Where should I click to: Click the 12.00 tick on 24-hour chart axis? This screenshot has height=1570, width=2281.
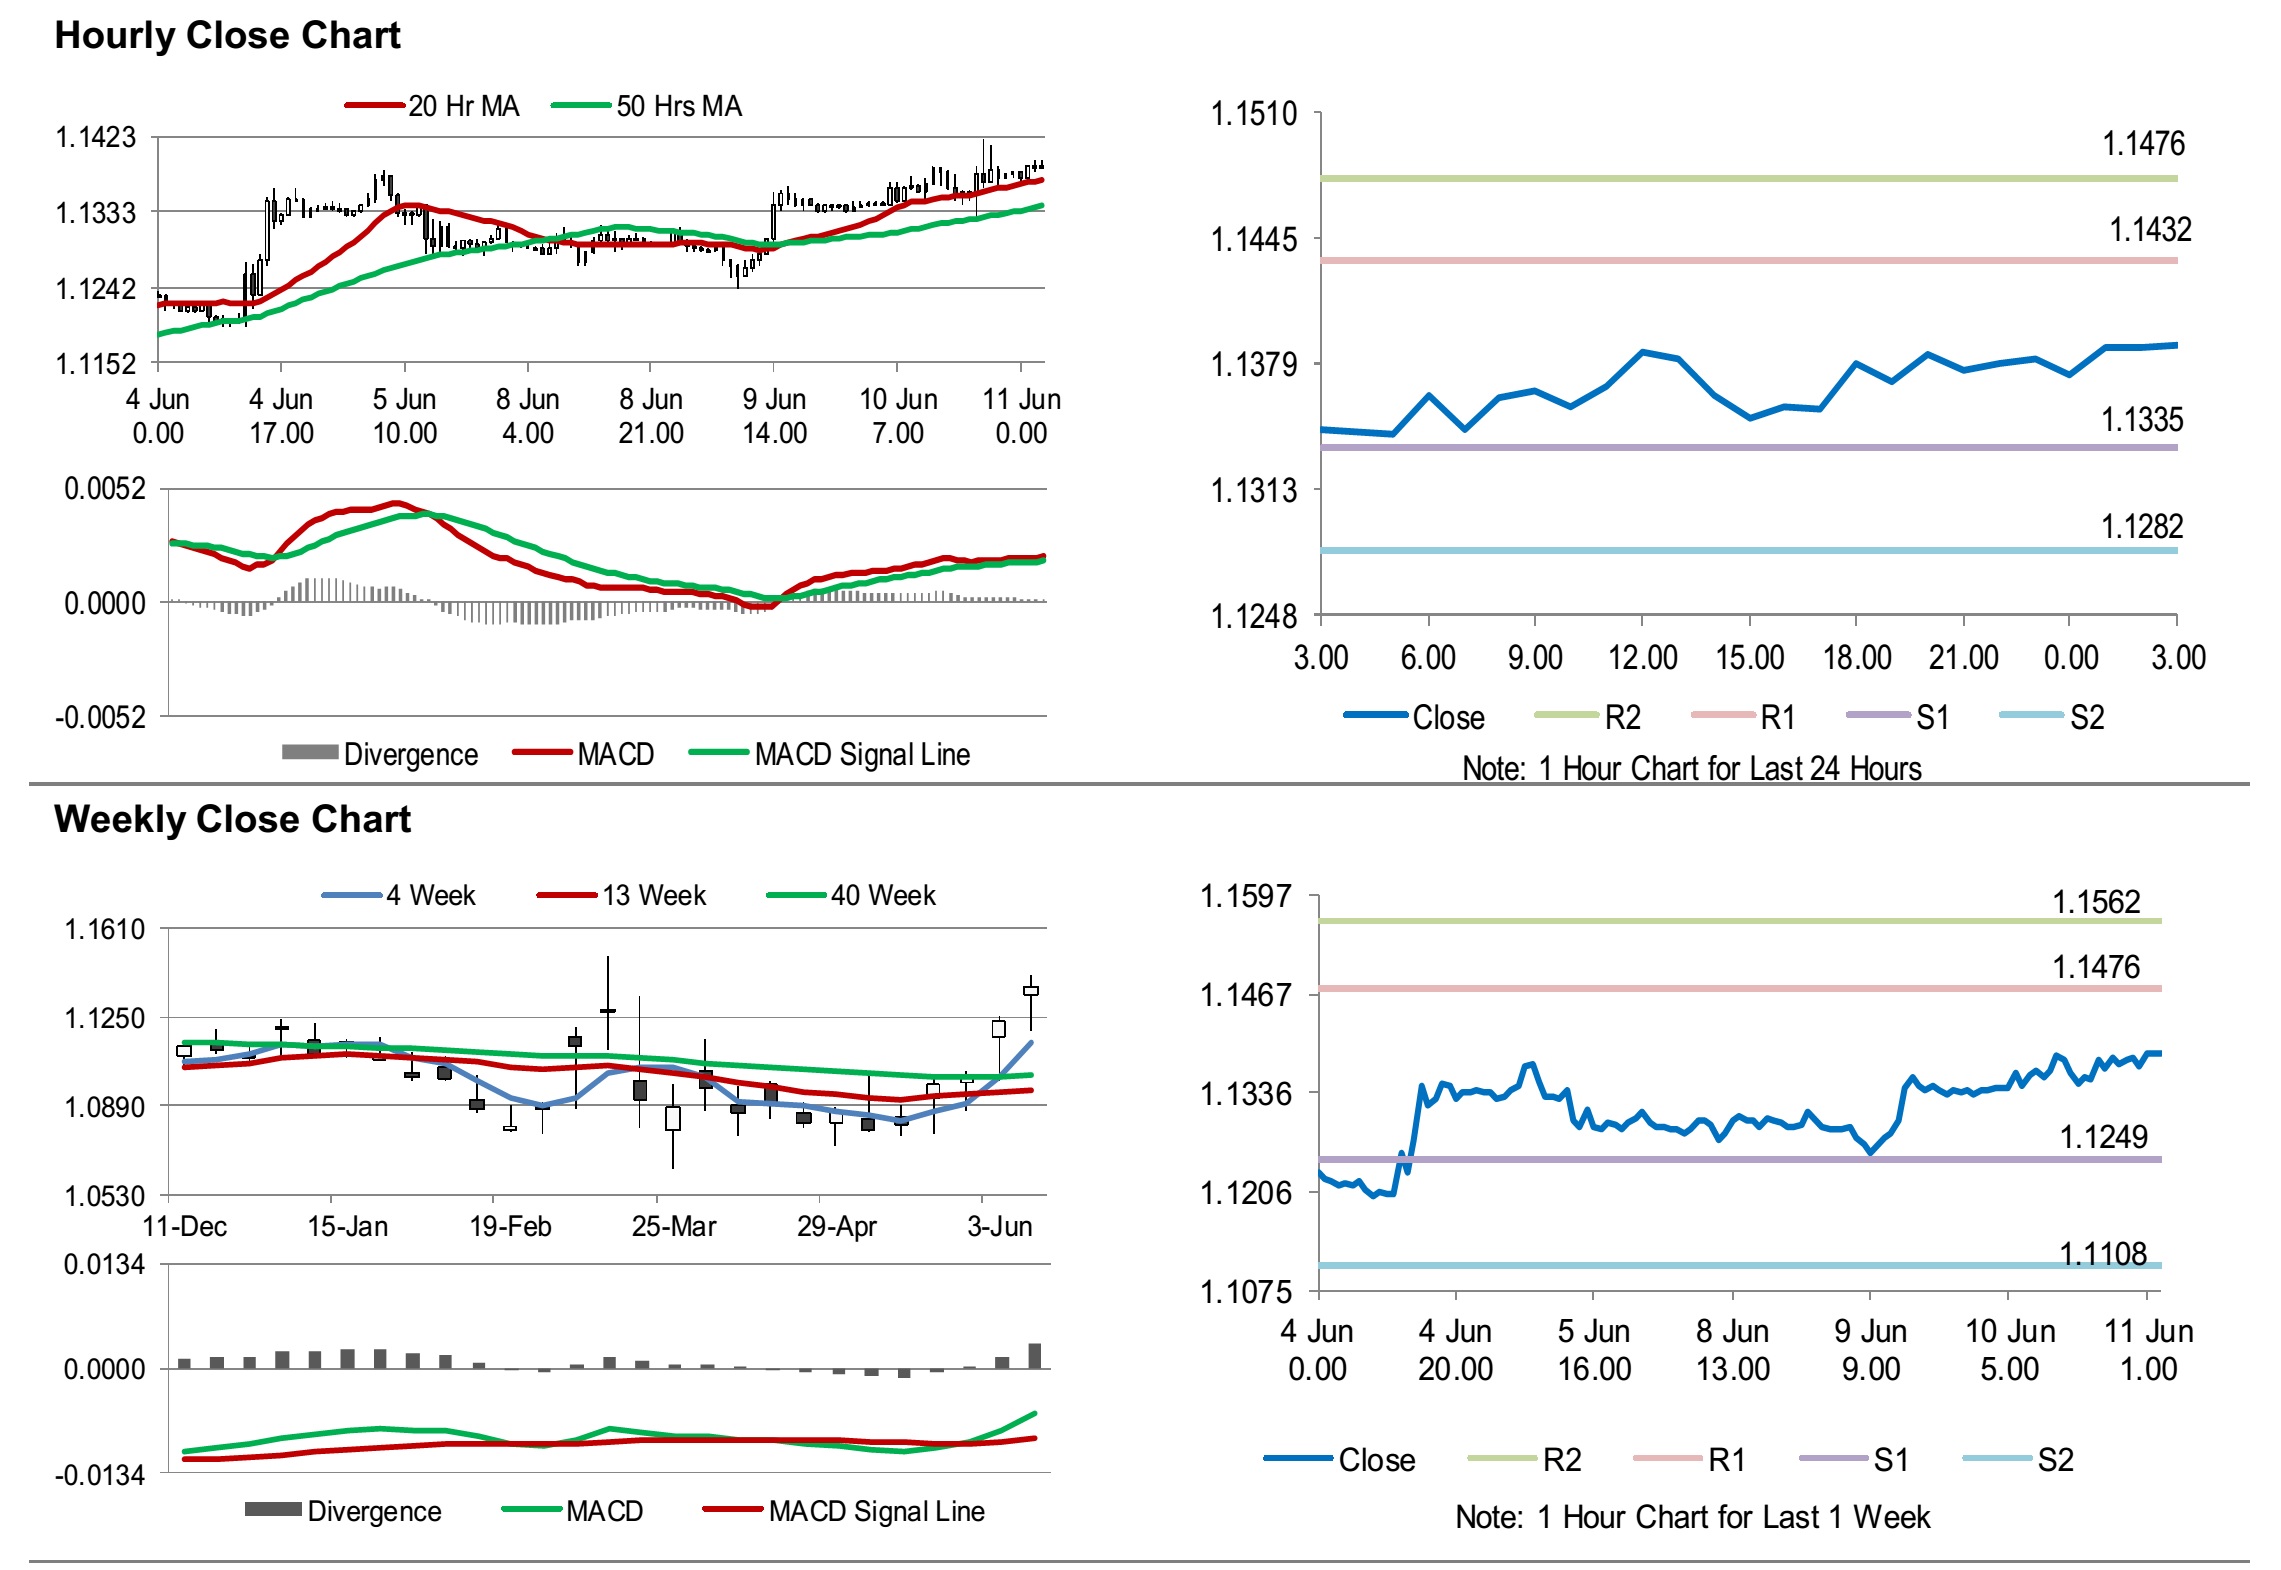point(1642,657)
